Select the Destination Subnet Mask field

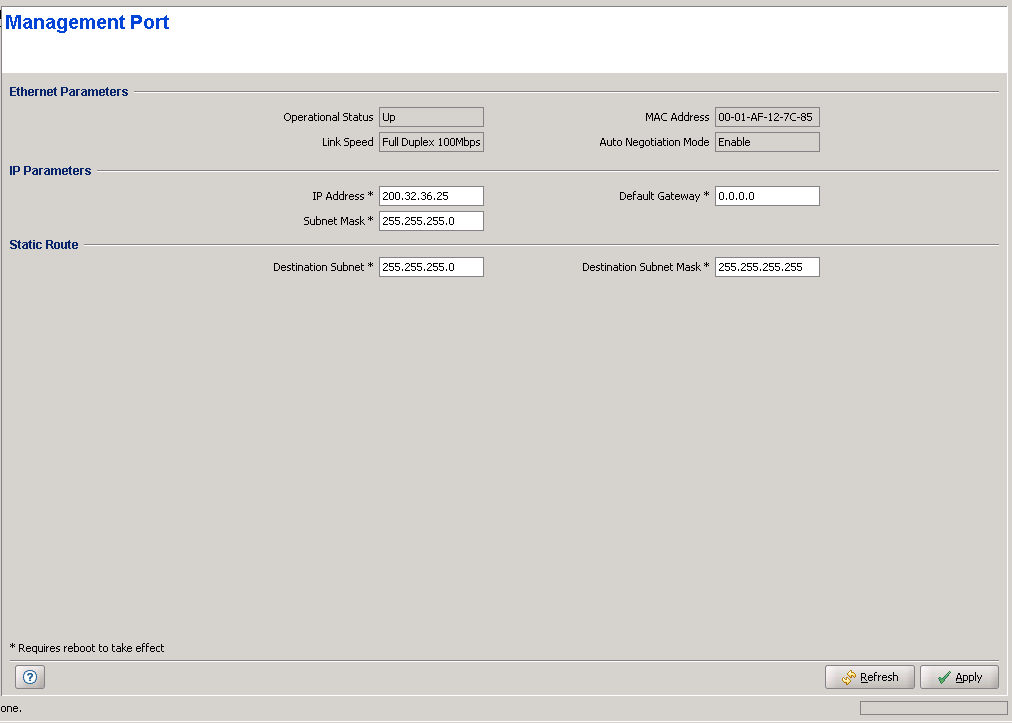[767, 267]
